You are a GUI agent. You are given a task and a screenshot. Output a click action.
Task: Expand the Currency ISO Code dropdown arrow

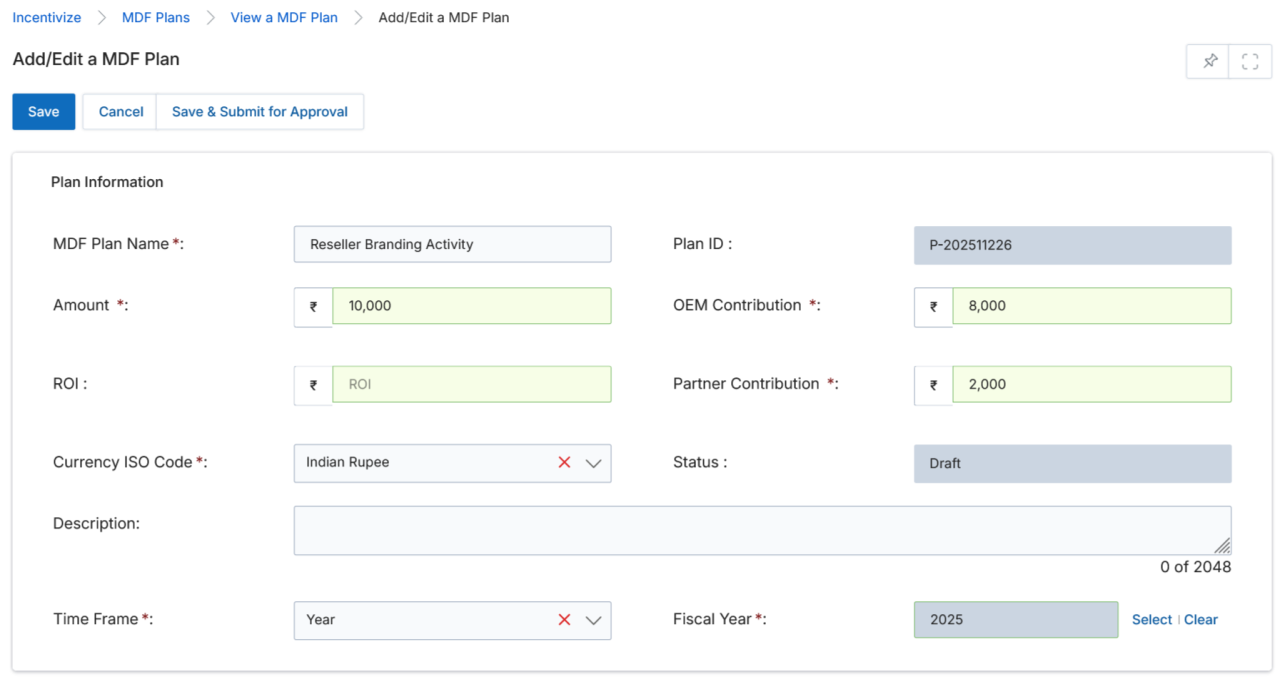pyautogui.click(x=593, y=463)
